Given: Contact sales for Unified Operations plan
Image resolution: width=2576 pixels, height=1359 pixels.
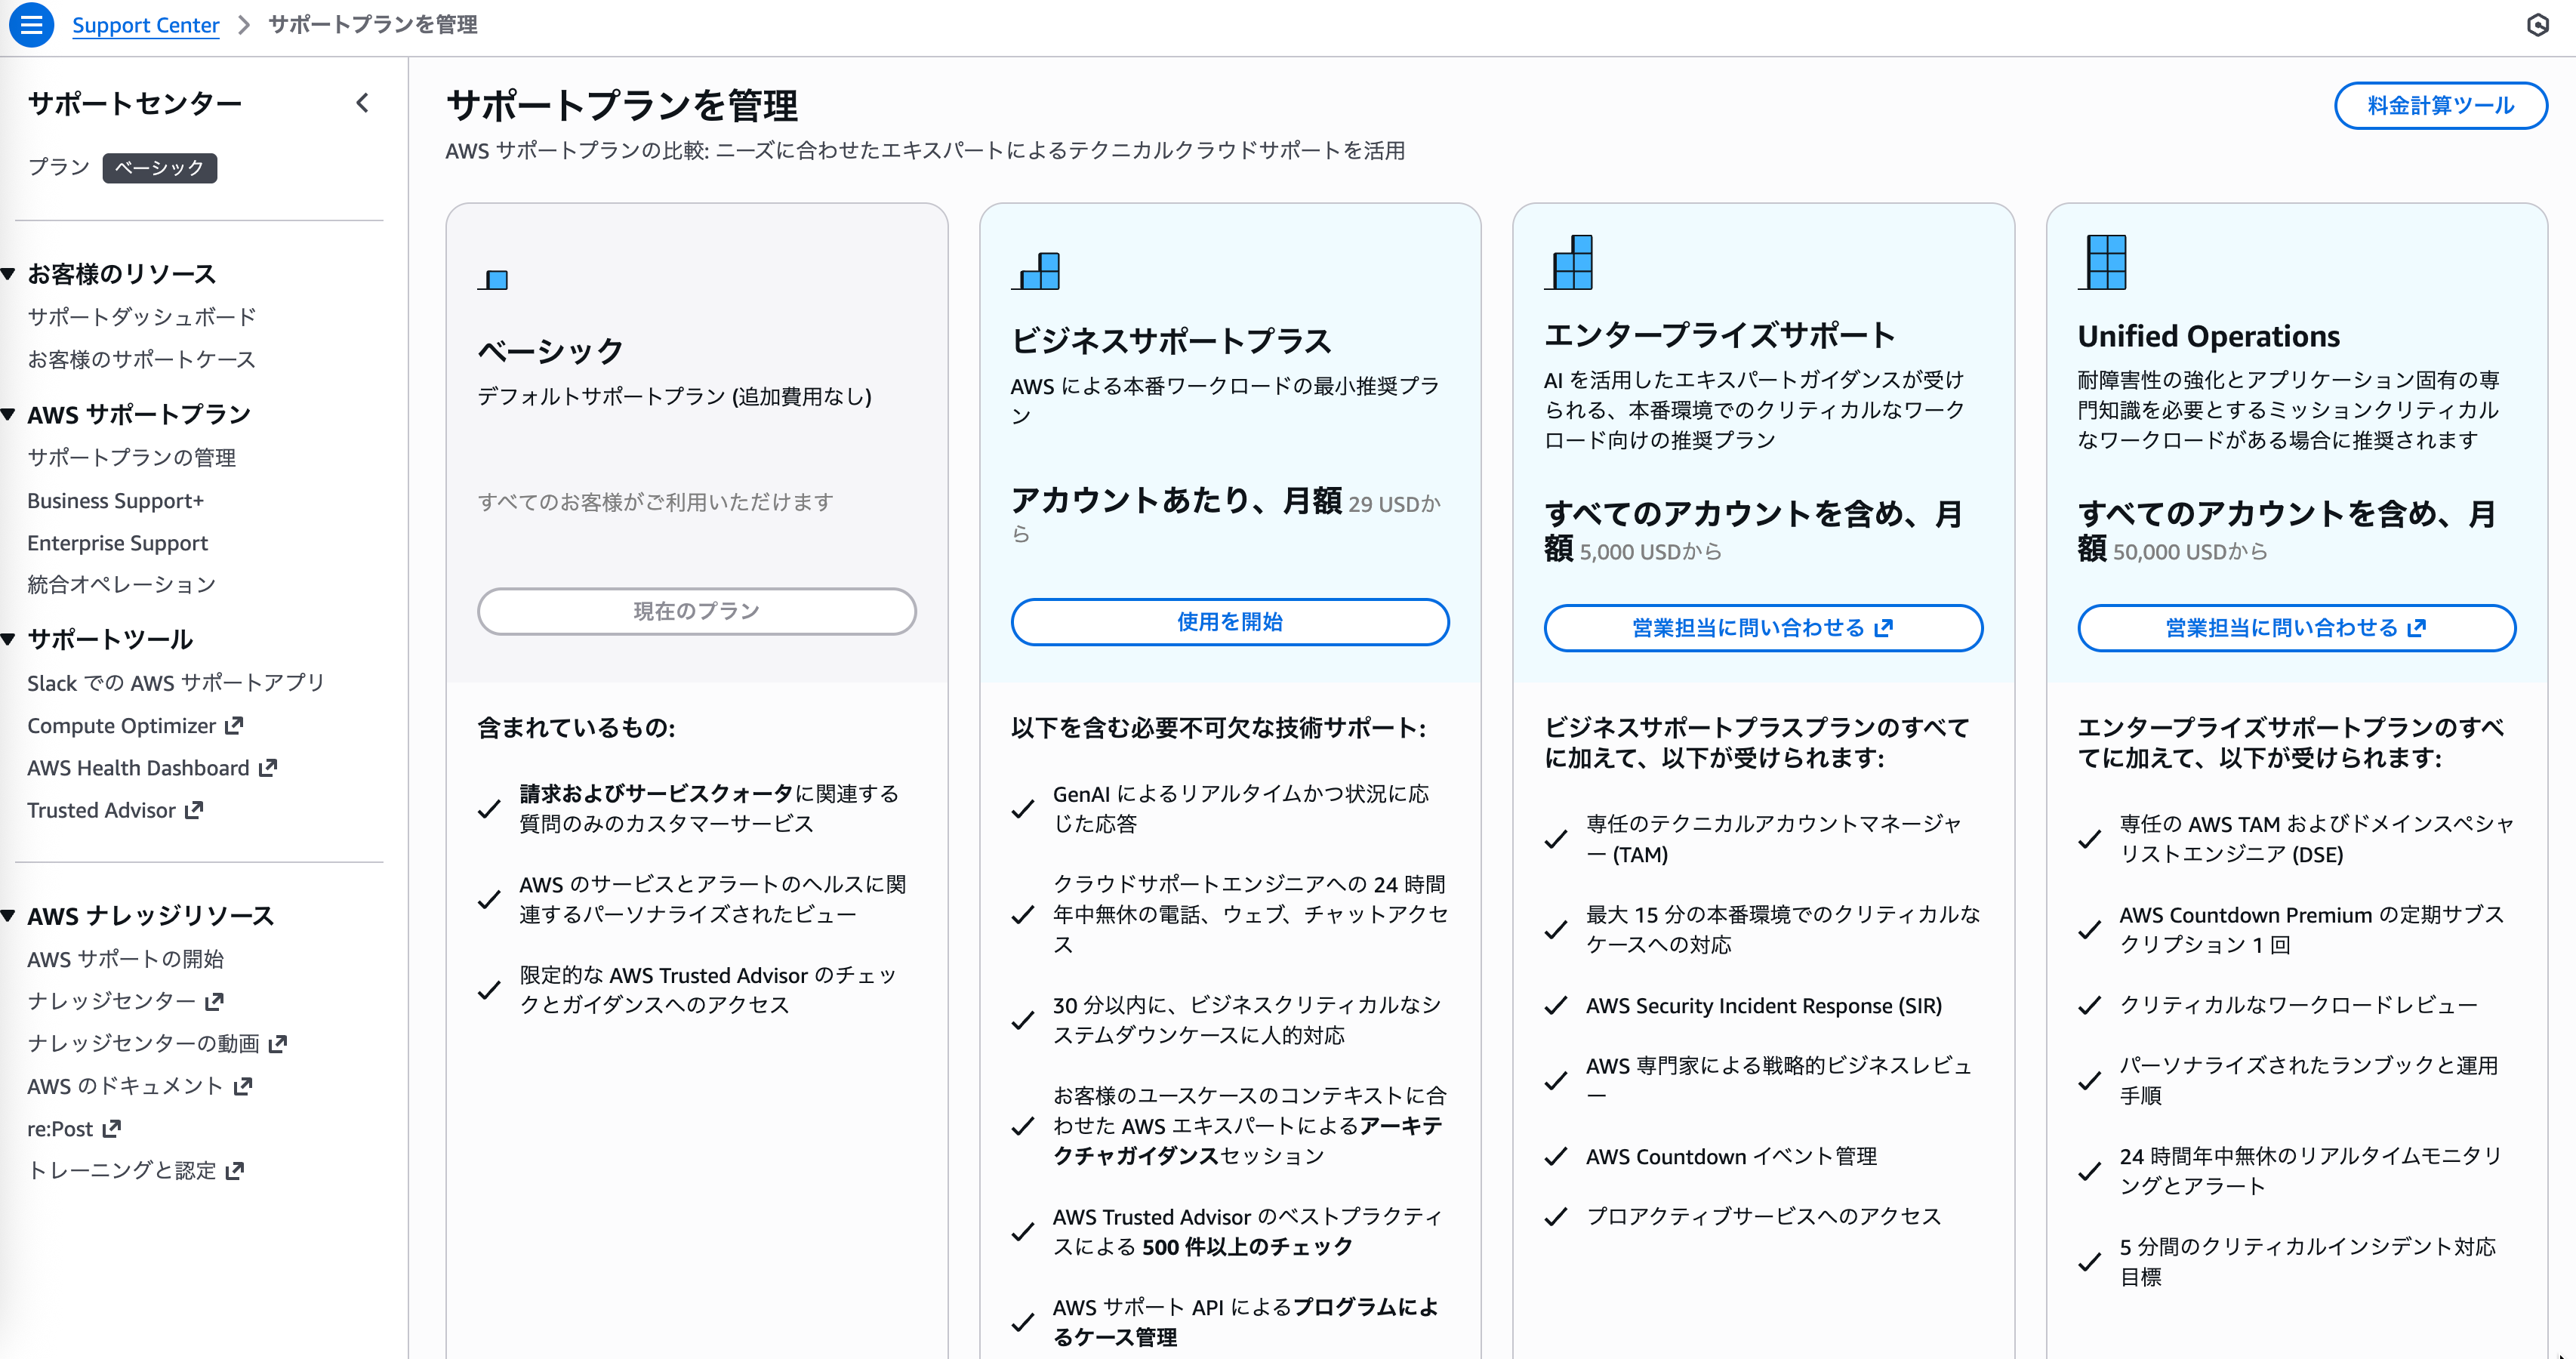Looking at the screenshot, I should (x=2296, y=628).
